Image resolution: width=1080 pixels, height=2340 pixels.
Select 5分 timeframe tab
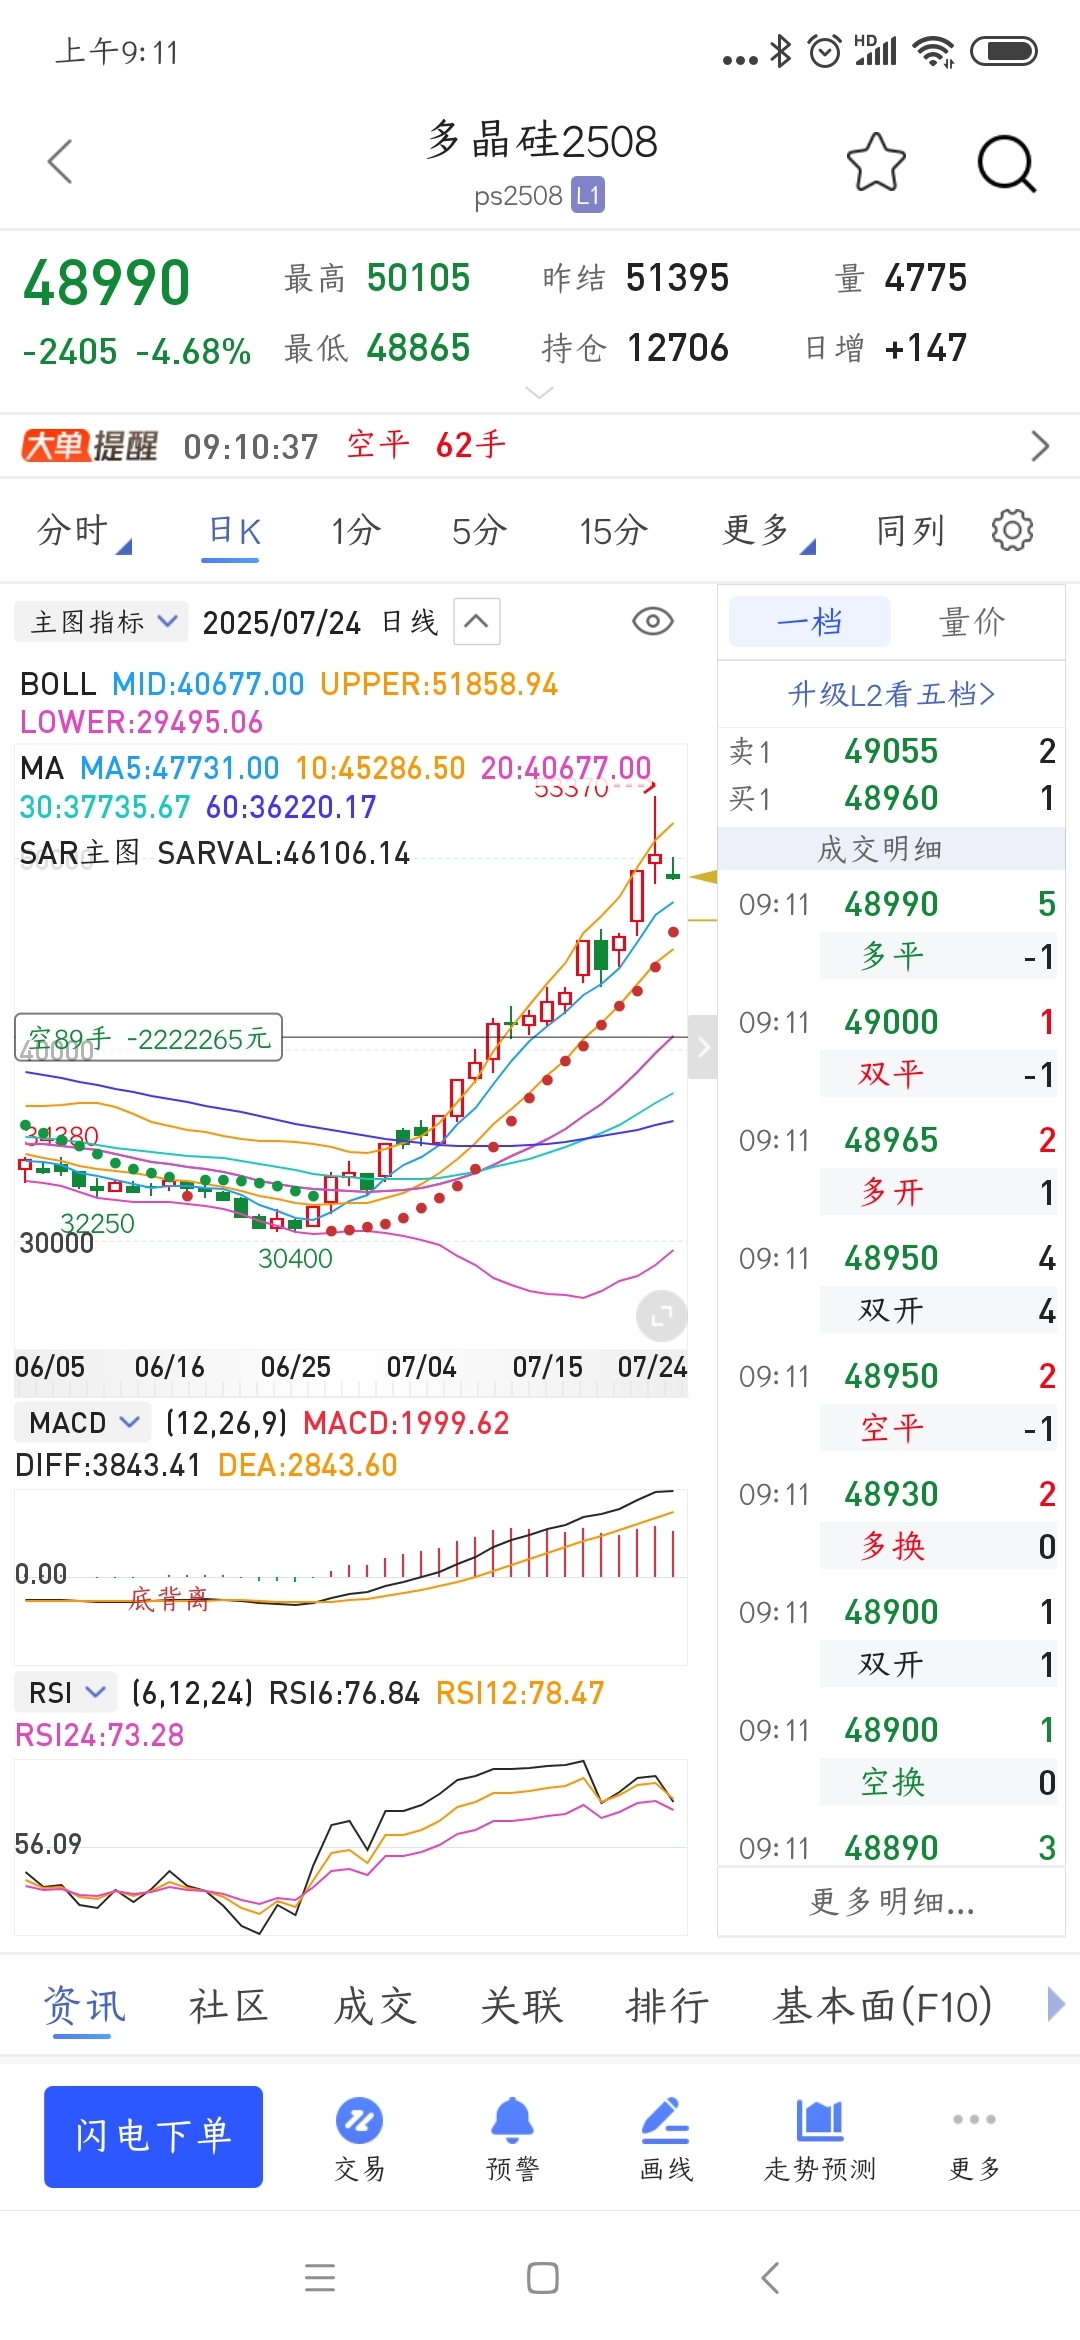(478, 530)
